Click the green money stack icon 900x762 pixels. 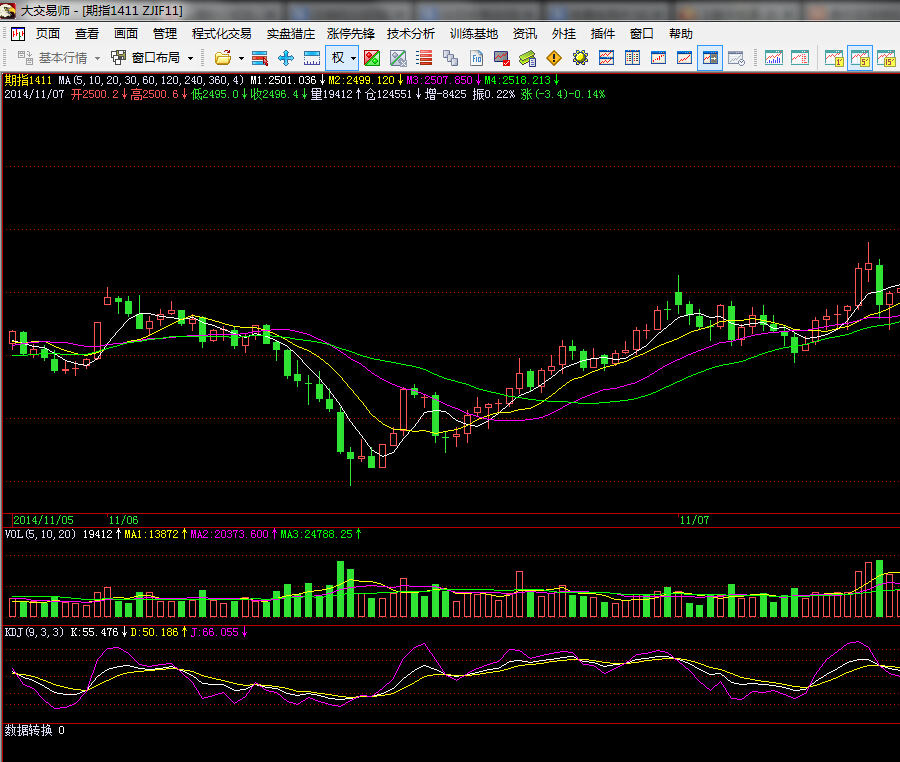(x=528, y=58)
